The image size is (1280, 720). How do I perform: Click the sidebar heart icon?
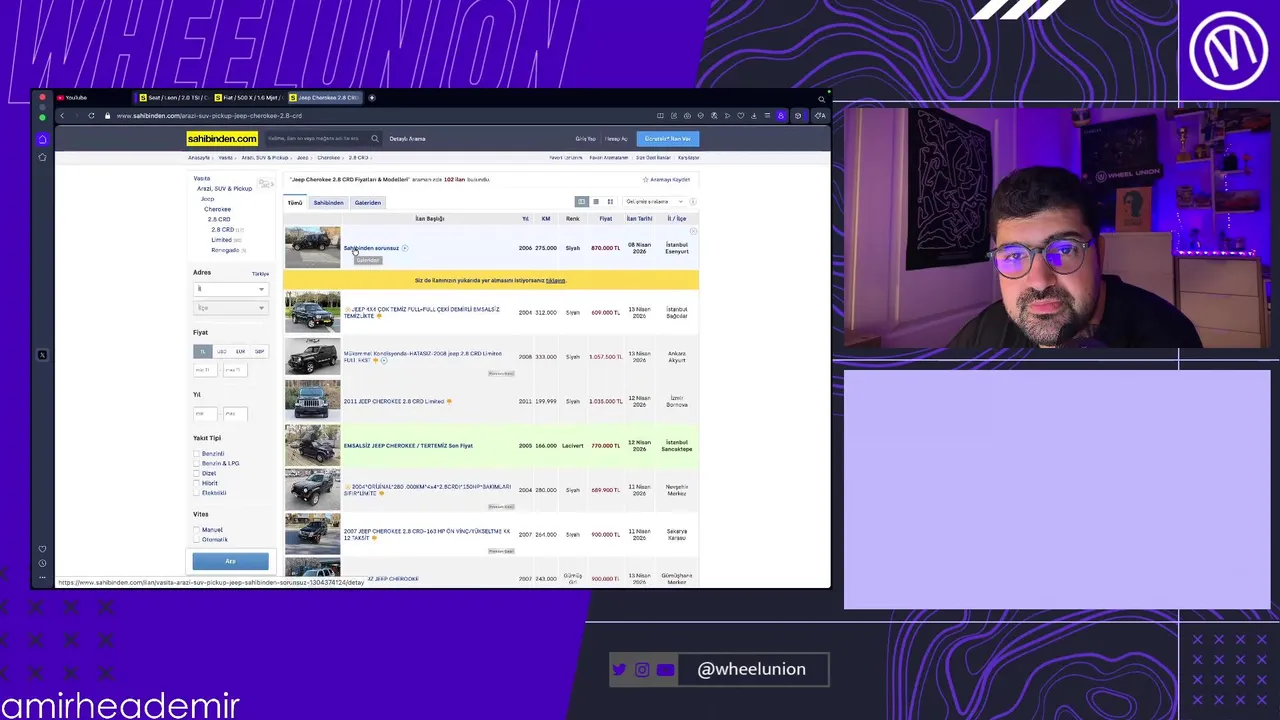[42, 549]
